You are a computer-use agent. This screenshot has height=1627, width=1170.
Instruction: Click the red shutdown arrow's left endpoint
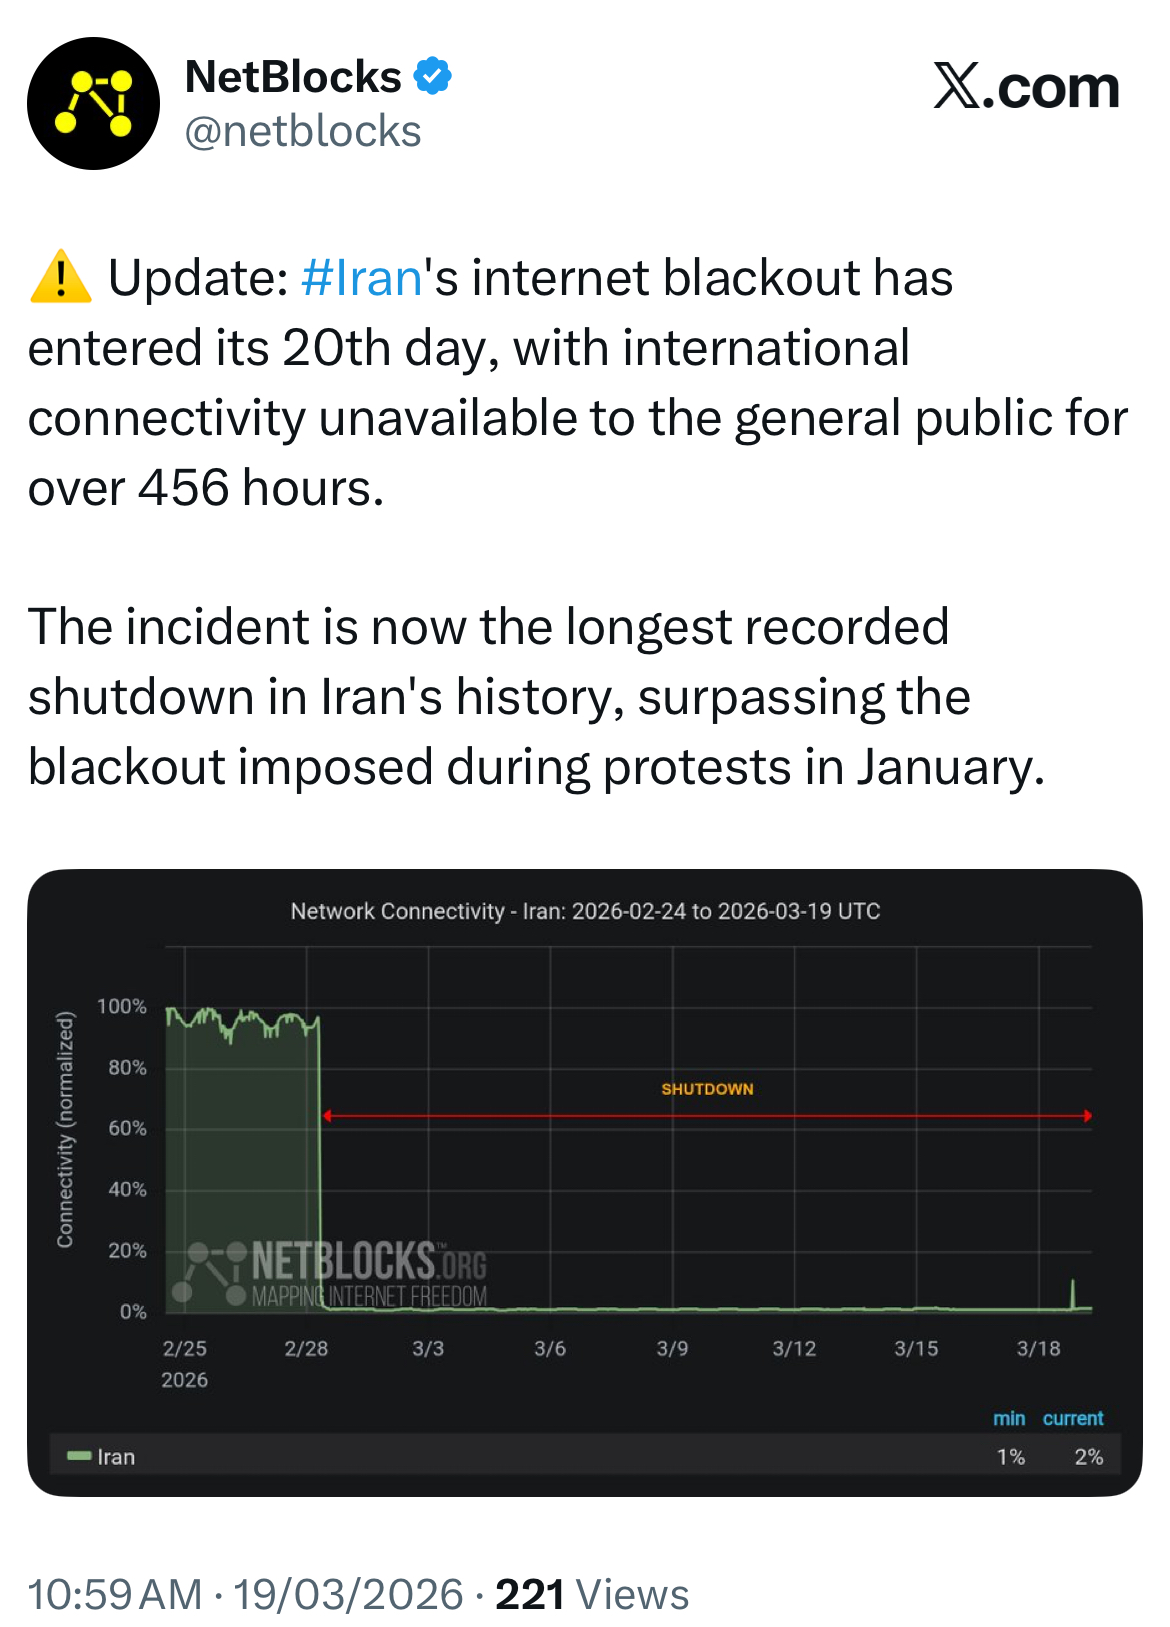click(x=326, y=1116)
